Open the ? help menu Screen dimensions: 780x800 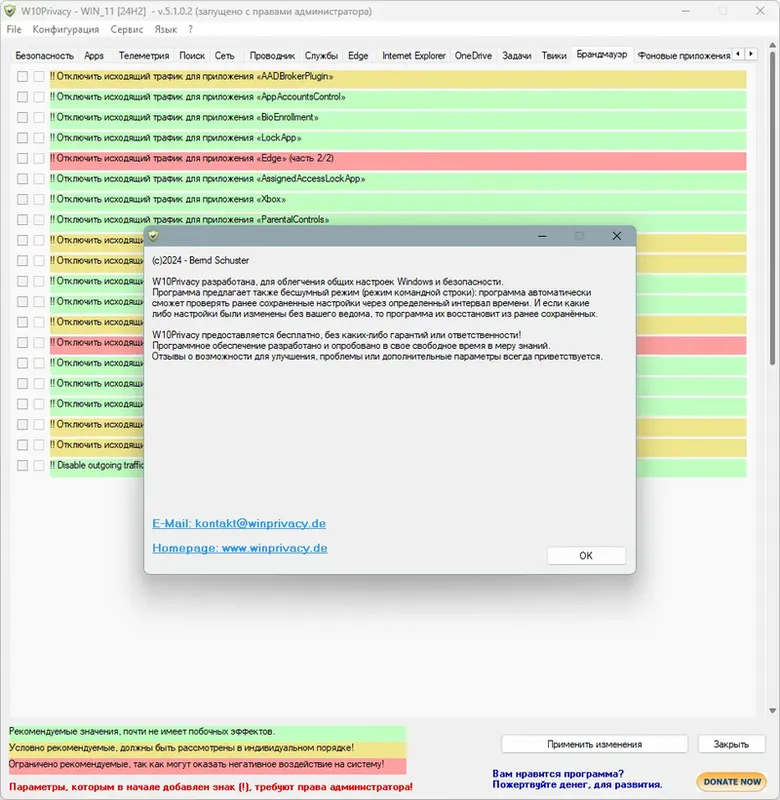(x=190, y=30)
